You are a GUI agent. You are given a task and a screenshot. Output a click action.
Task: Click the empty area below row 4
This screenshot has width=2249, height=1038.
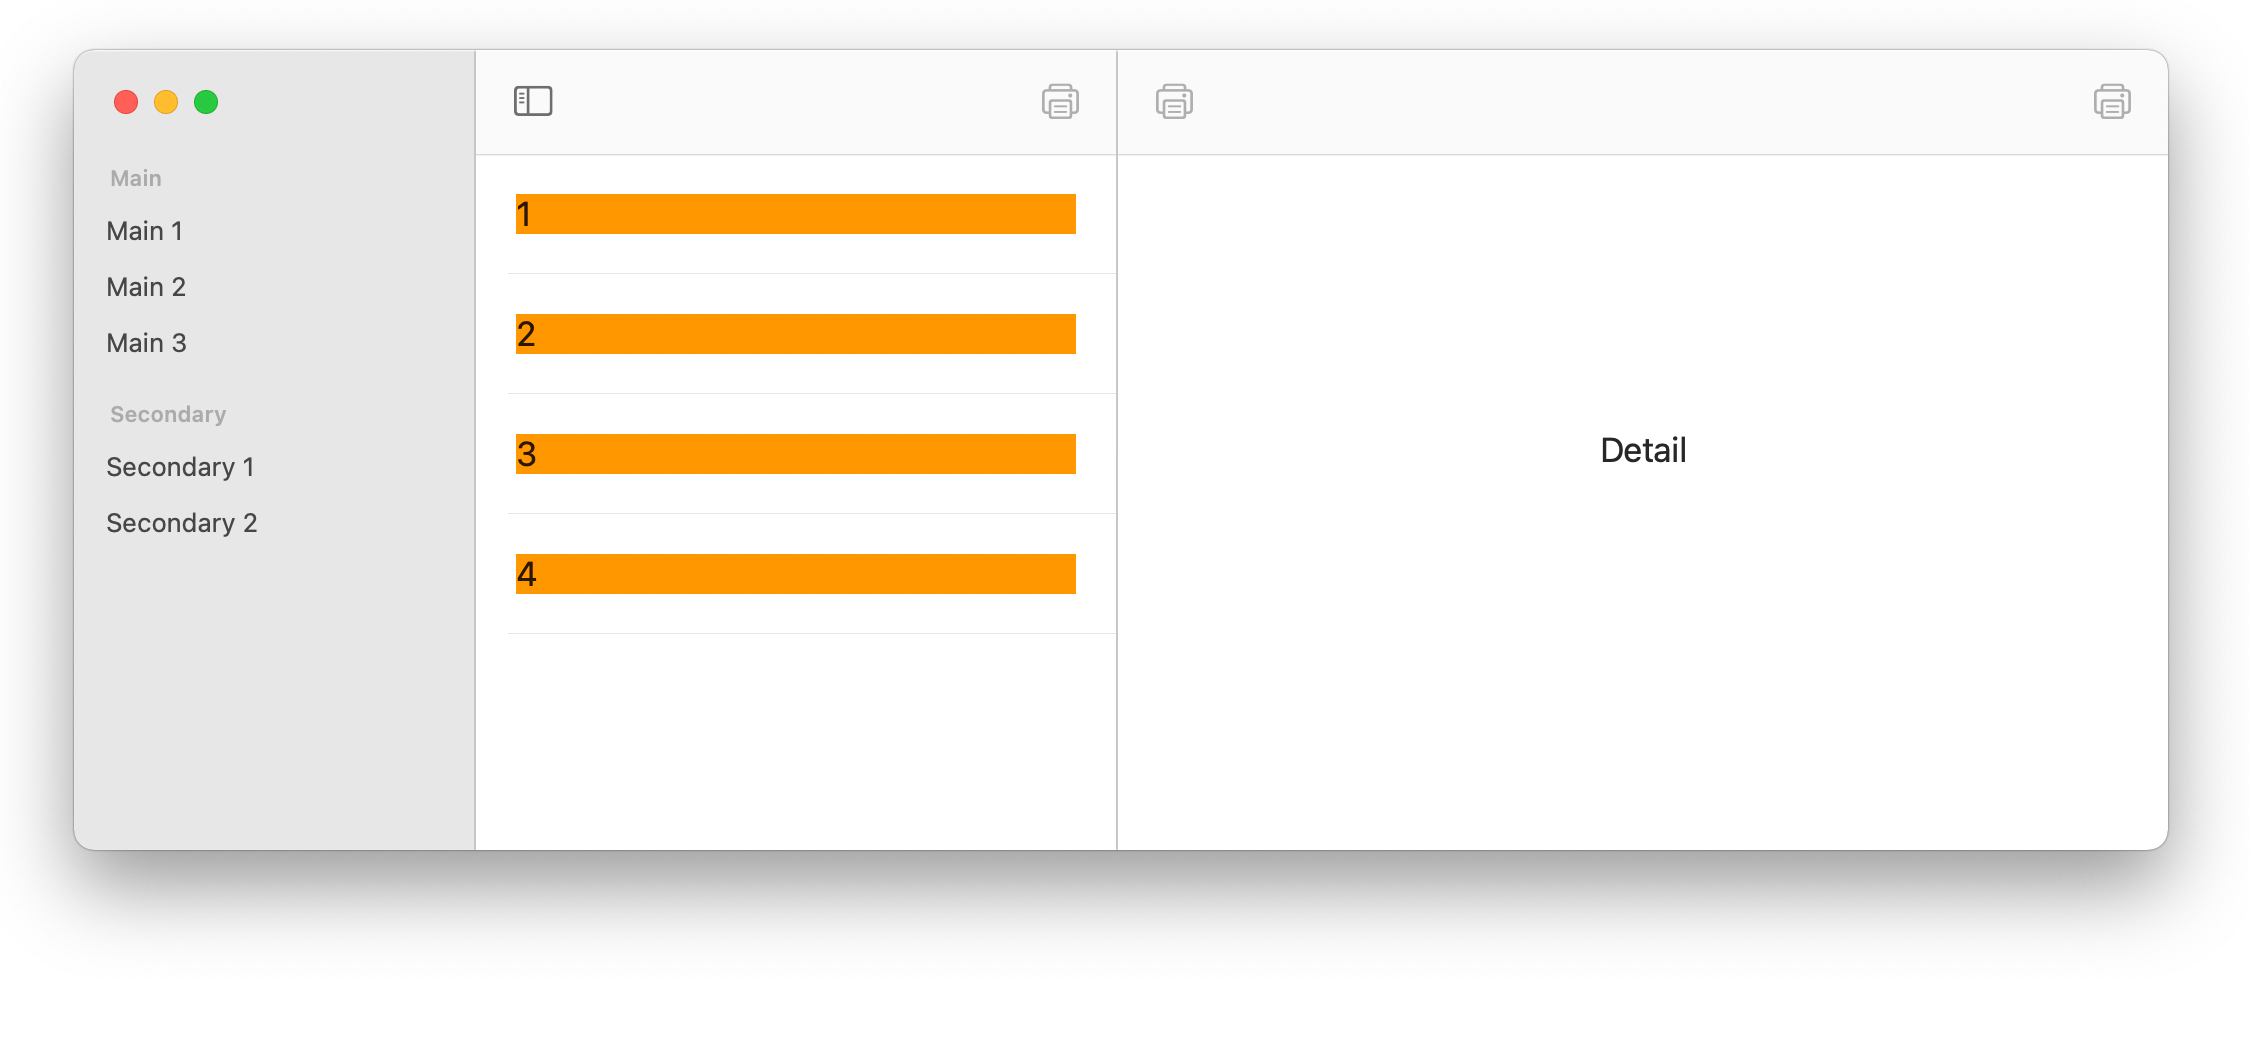point(796,741)
